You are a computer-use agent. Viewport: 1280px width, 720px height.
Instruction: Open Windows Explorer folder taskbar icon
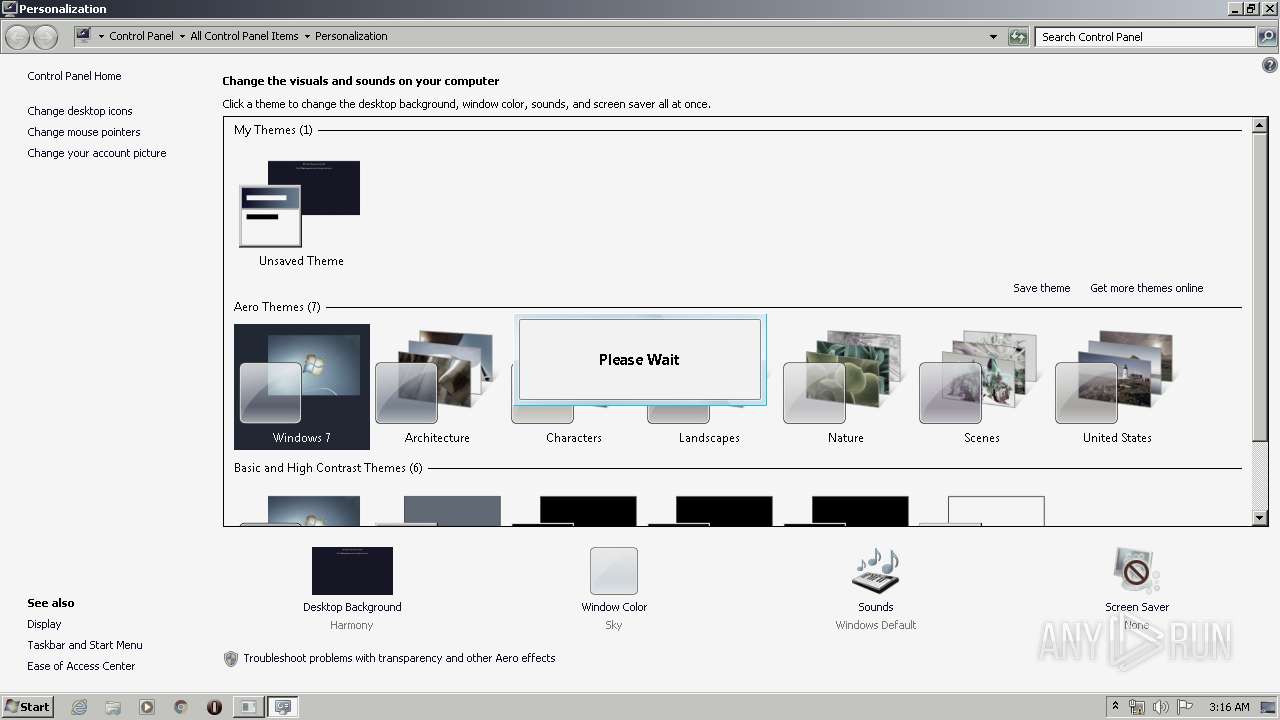113,707
